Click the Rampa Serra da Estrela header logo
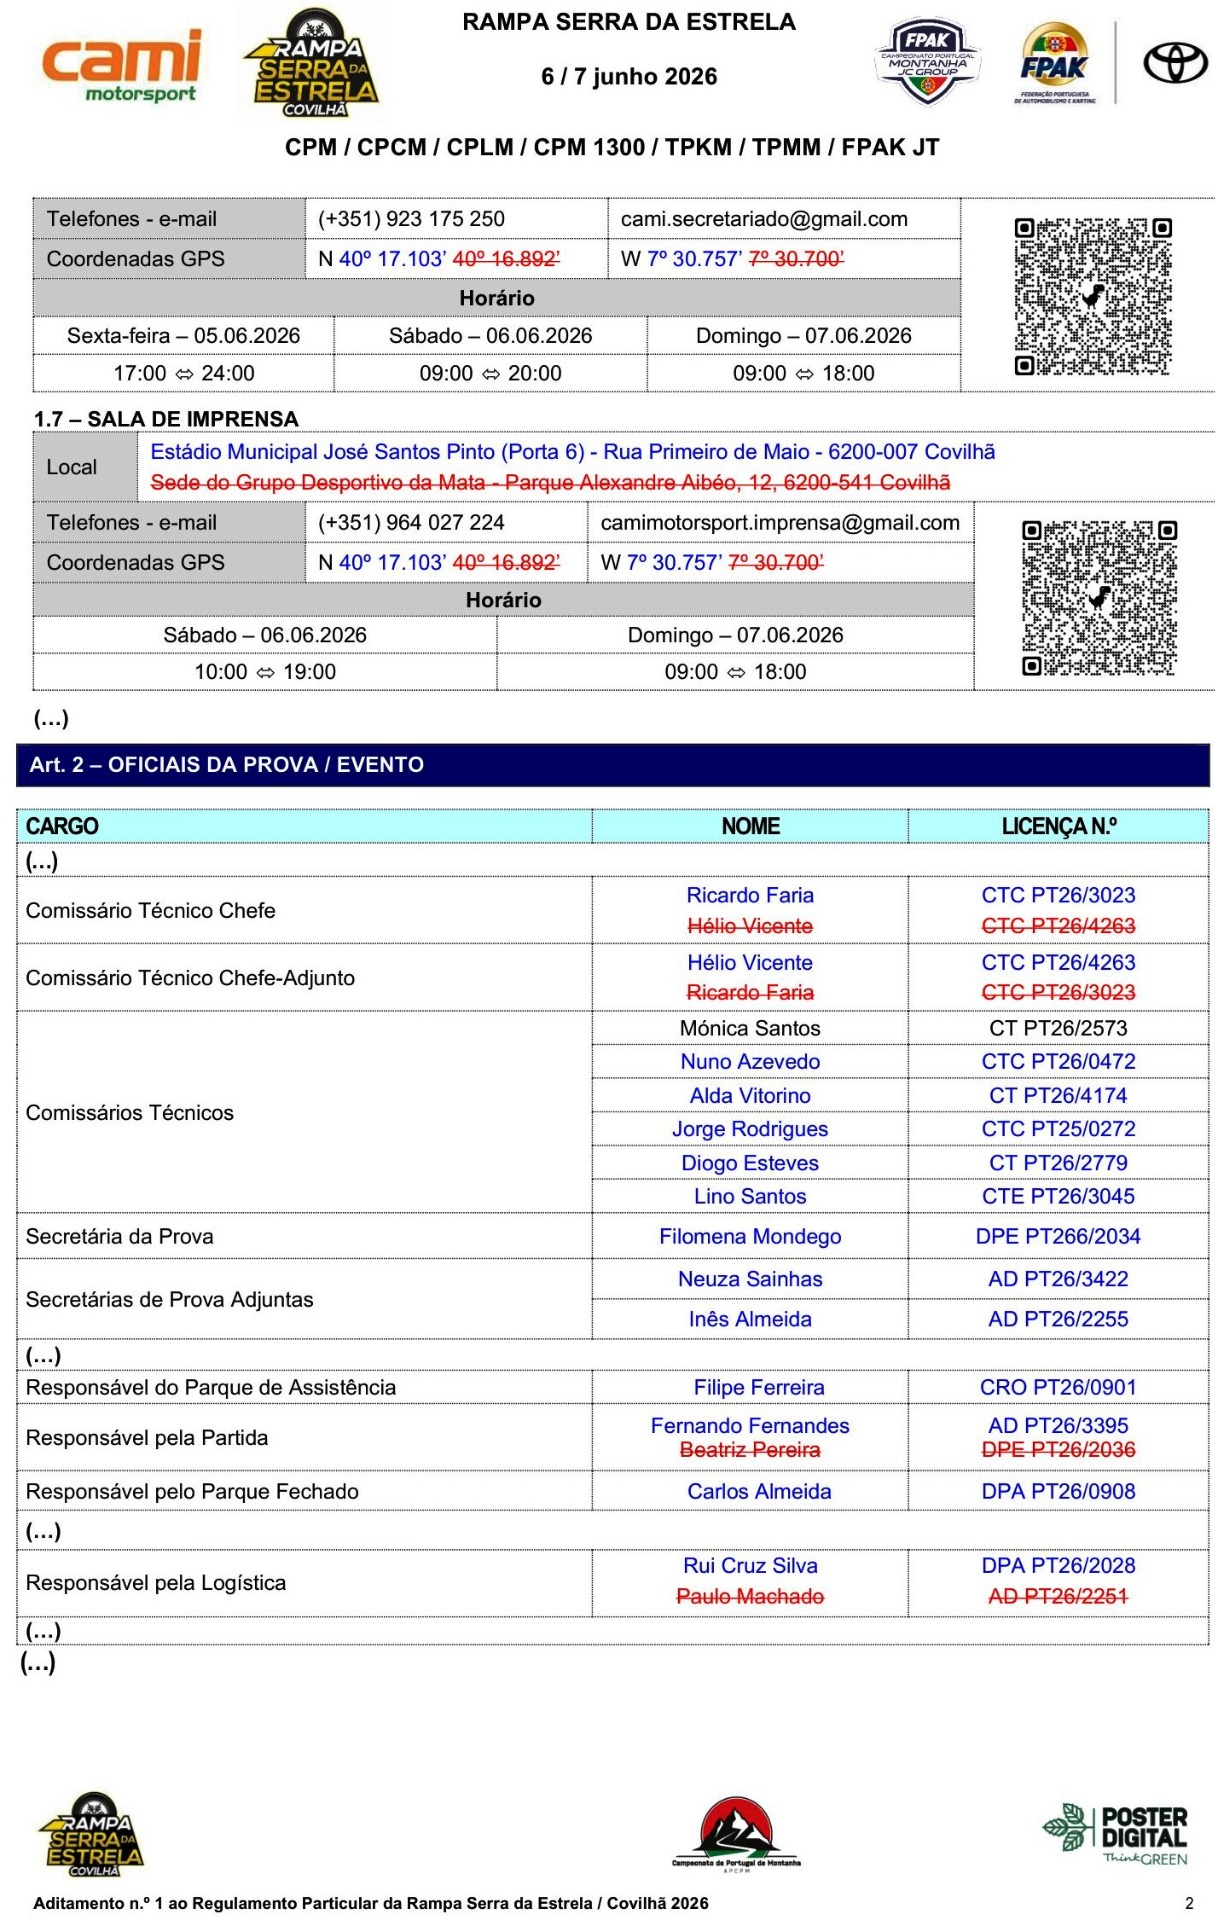 tap(311, 63)
